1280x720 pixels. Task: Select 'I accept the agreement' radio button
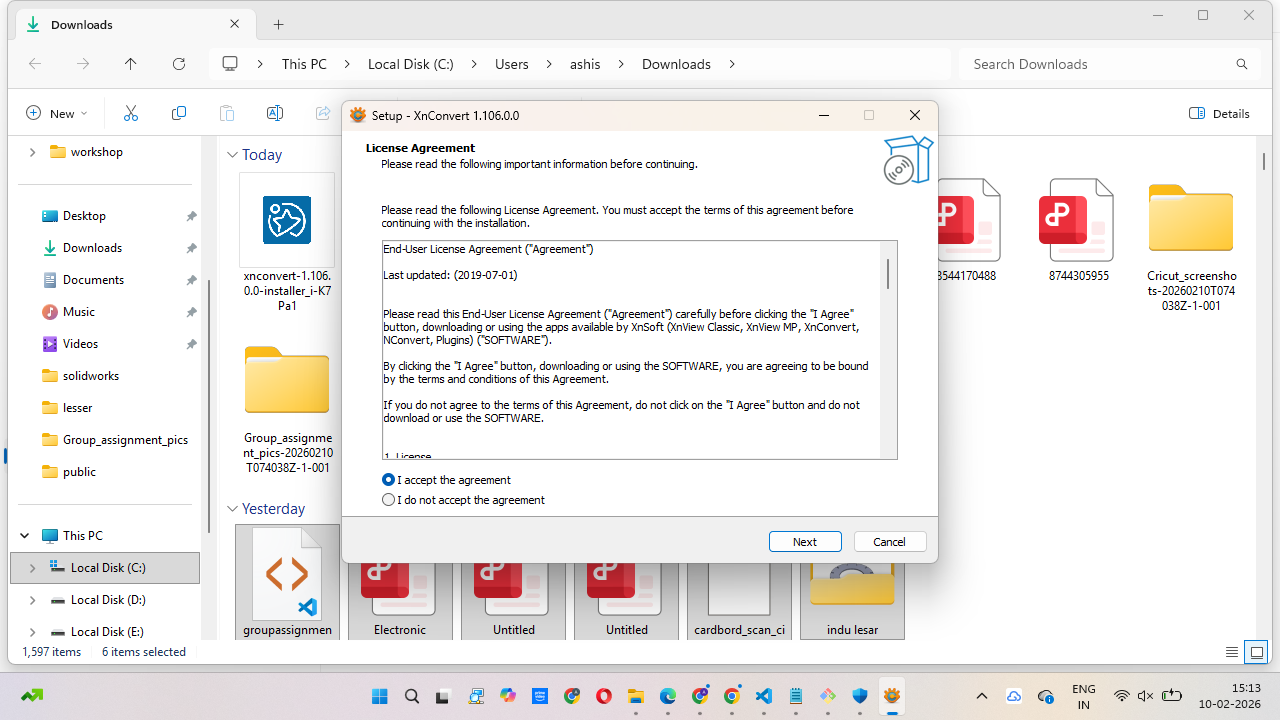tap(389, 480)
